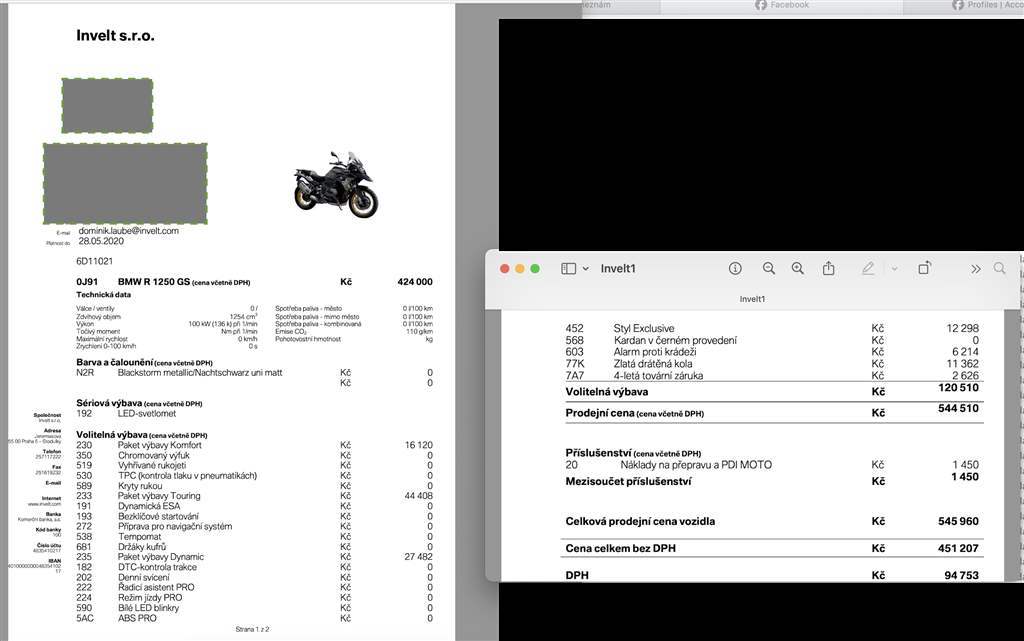The image size is (1024, 641).
Task: Zoom in on the Invelt1 document
Action: pos(797,269)
